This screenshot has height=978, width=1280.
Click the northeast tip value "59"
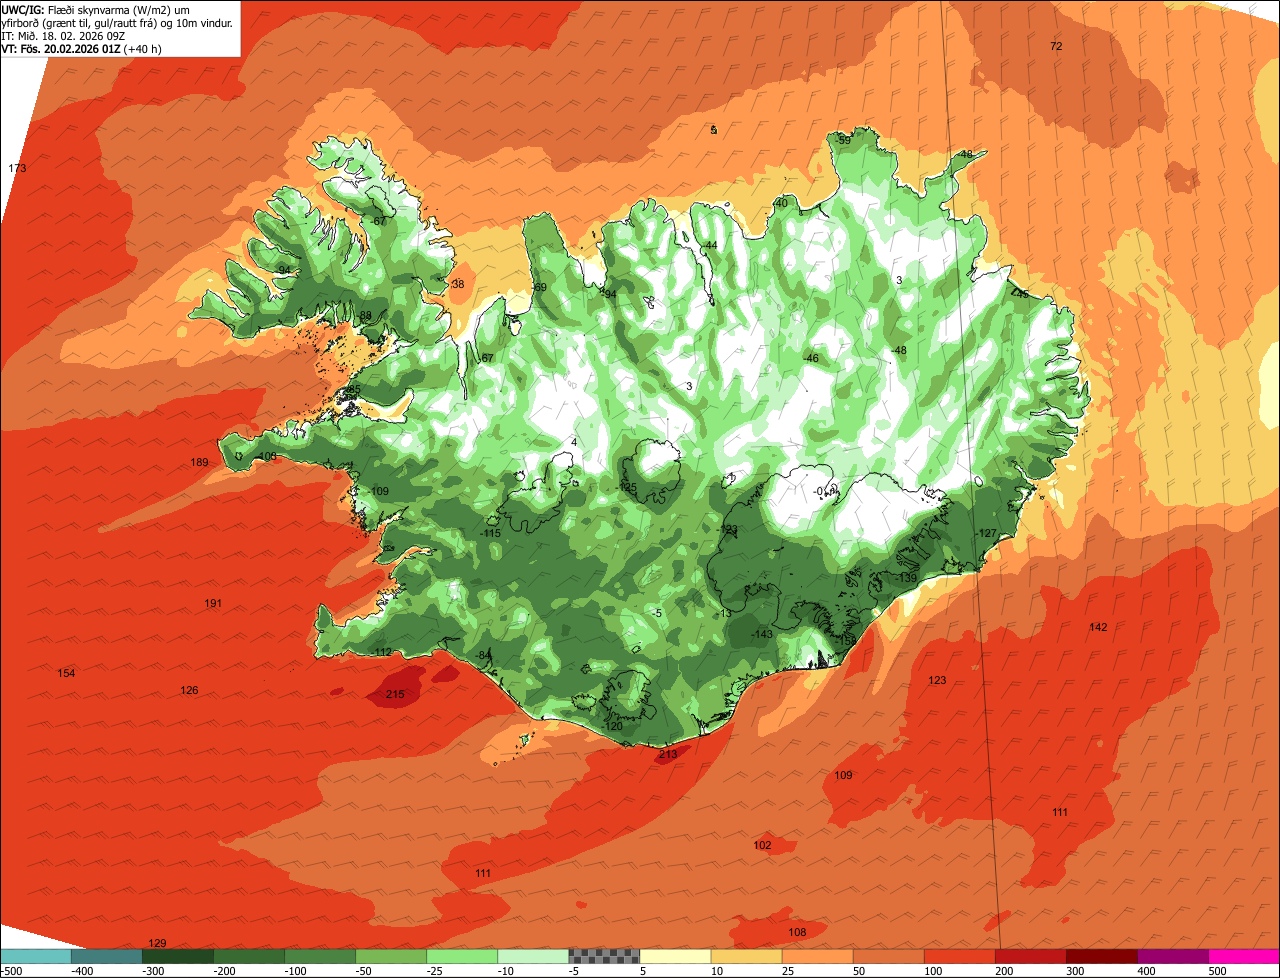844,141
